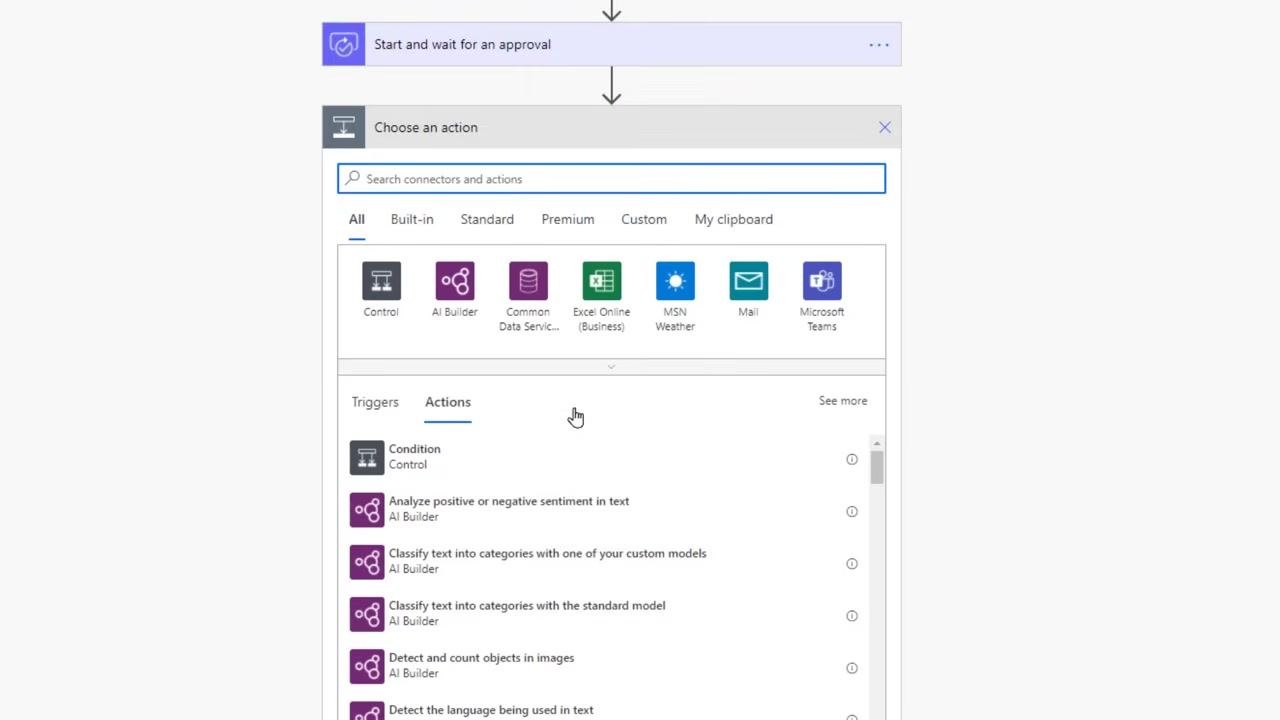Image resolution: width=1280 pixels, height=720 pixels.
Task: Pick the Excel Online (Business) connector
Action: coord(602,281)
